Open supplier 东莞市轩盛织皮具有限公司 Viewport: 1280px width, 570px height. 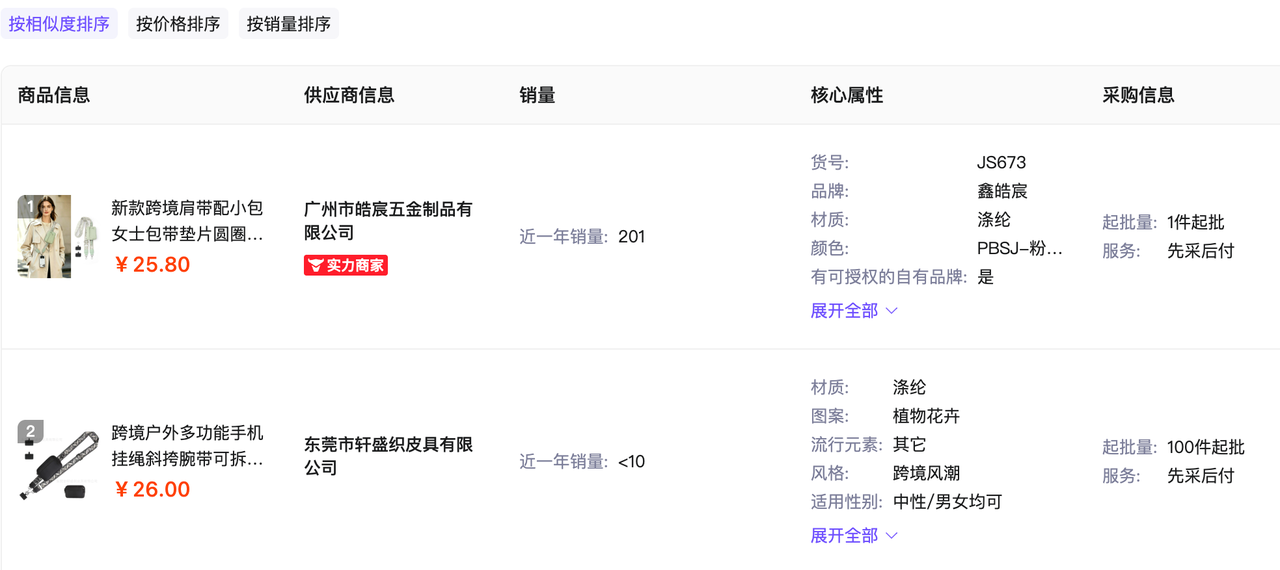click(388, 456)
